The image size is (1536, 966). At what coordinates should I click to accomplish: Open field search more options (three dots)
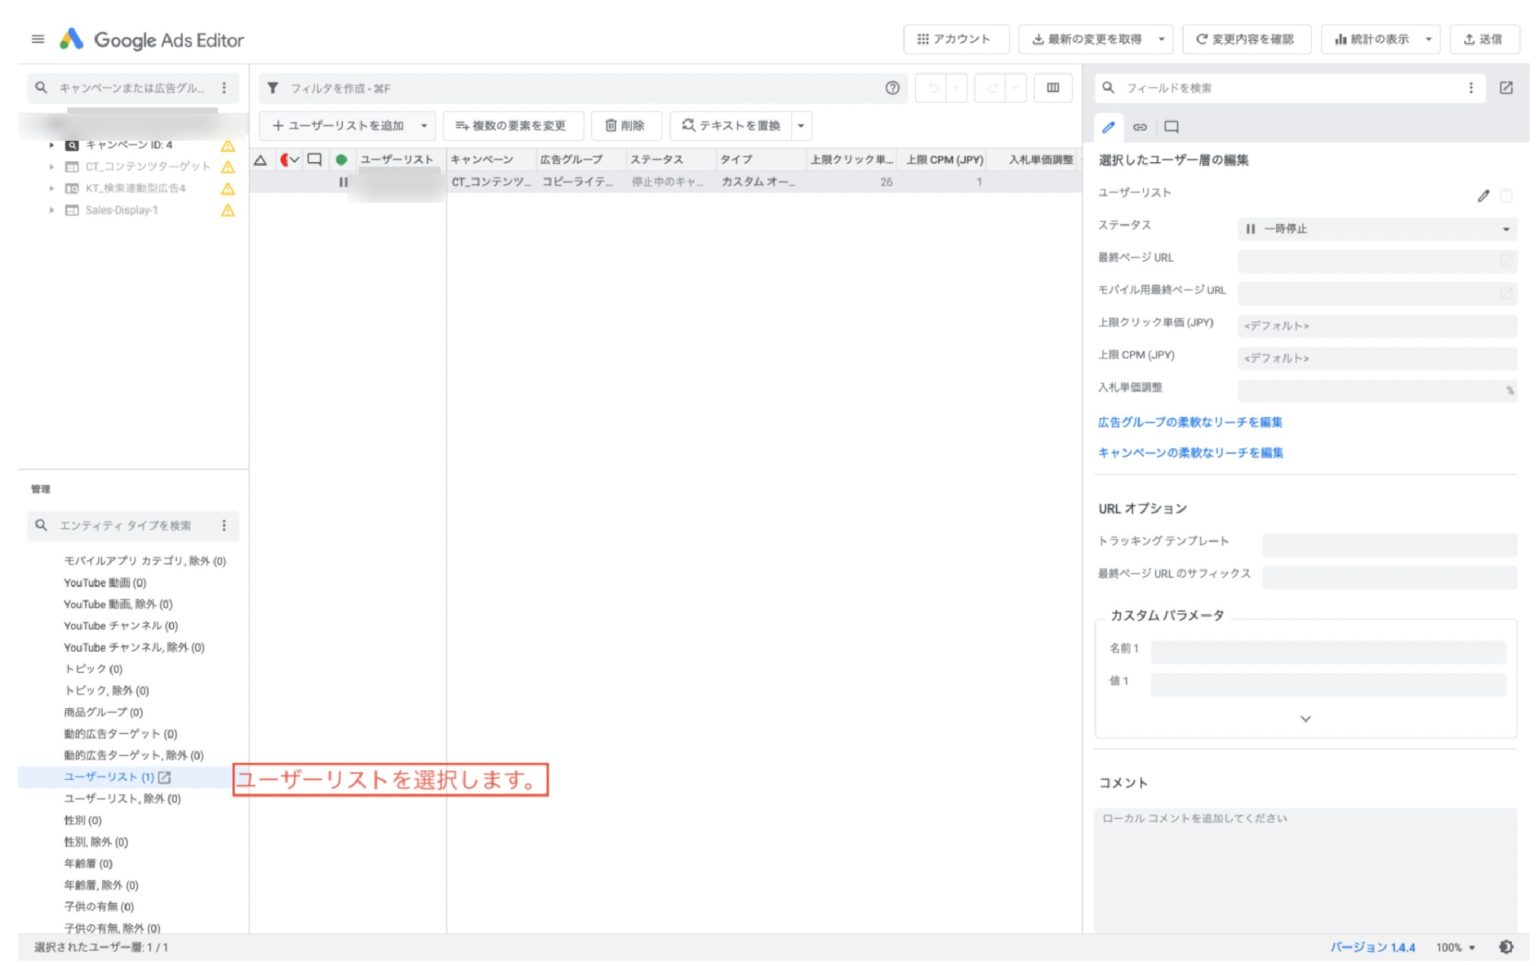coord(1470,88)
